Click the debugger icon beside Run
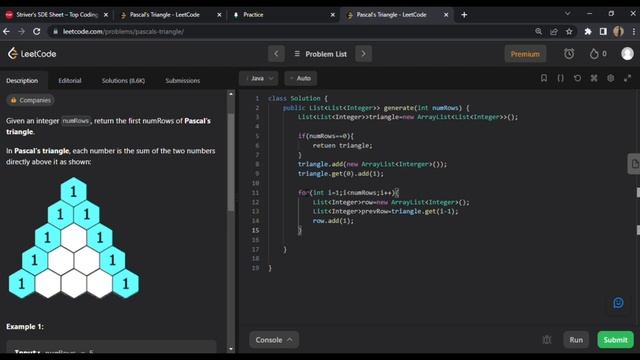 [547, 340]
